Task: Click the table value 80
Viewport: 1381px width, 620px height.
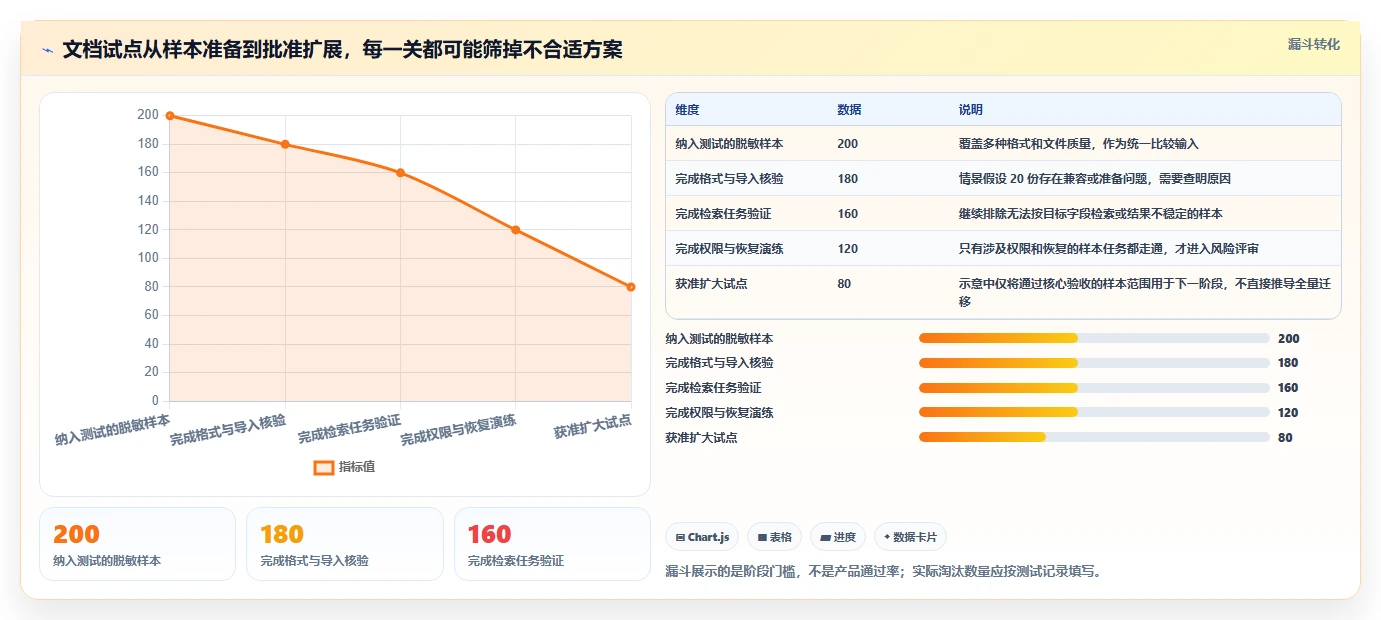Action: [844, 284]
